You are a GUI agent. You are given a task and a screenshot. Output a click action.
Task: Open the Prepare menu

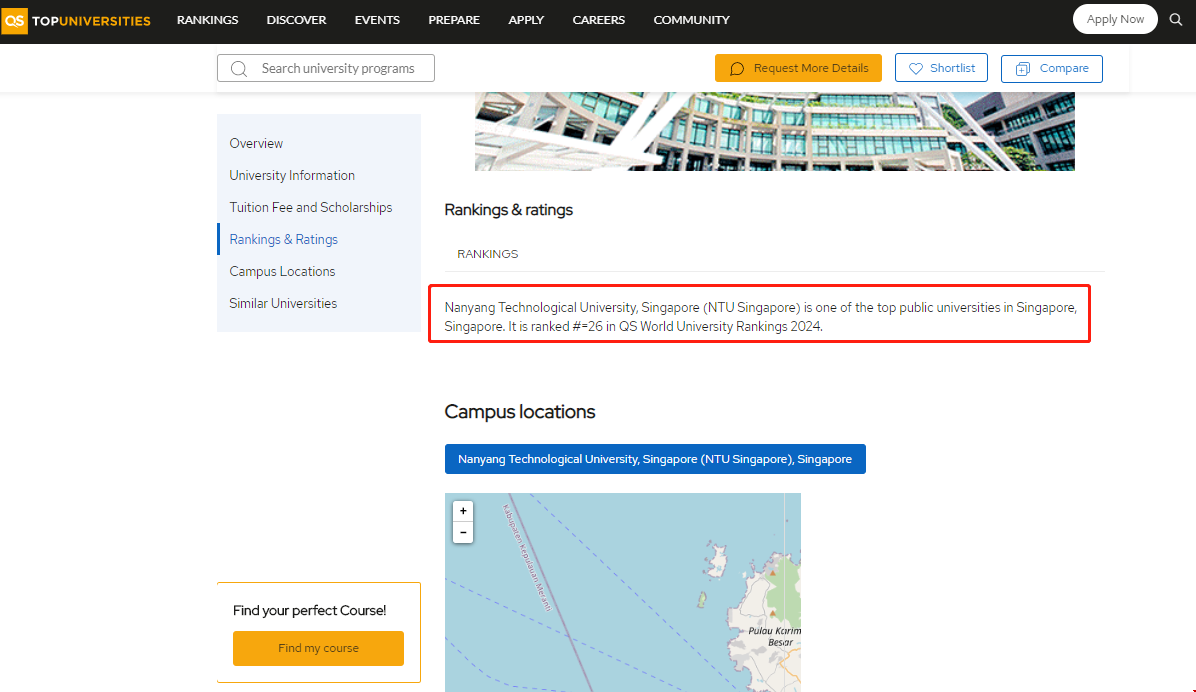(454, 20)
